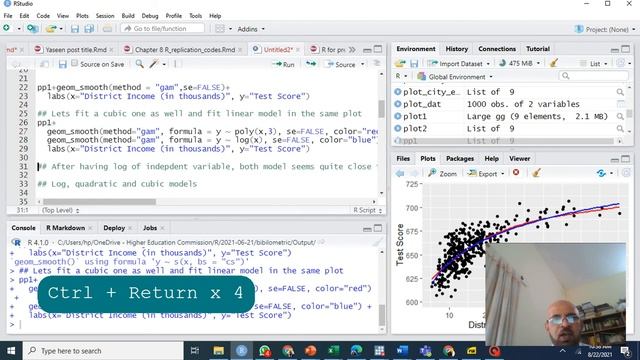Open the Addins dropdown

(251, 29)
